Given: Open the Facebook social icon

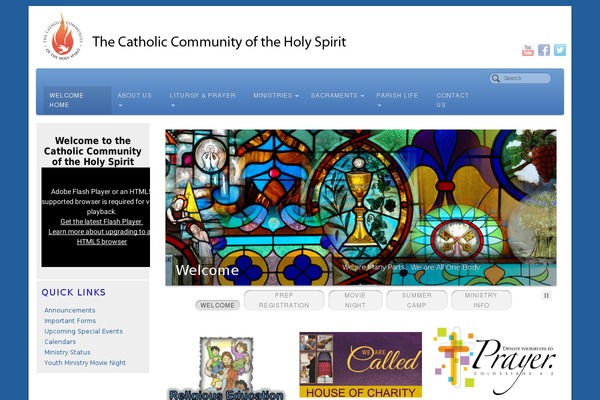Looking at the screenshot, I should point(544,50).
